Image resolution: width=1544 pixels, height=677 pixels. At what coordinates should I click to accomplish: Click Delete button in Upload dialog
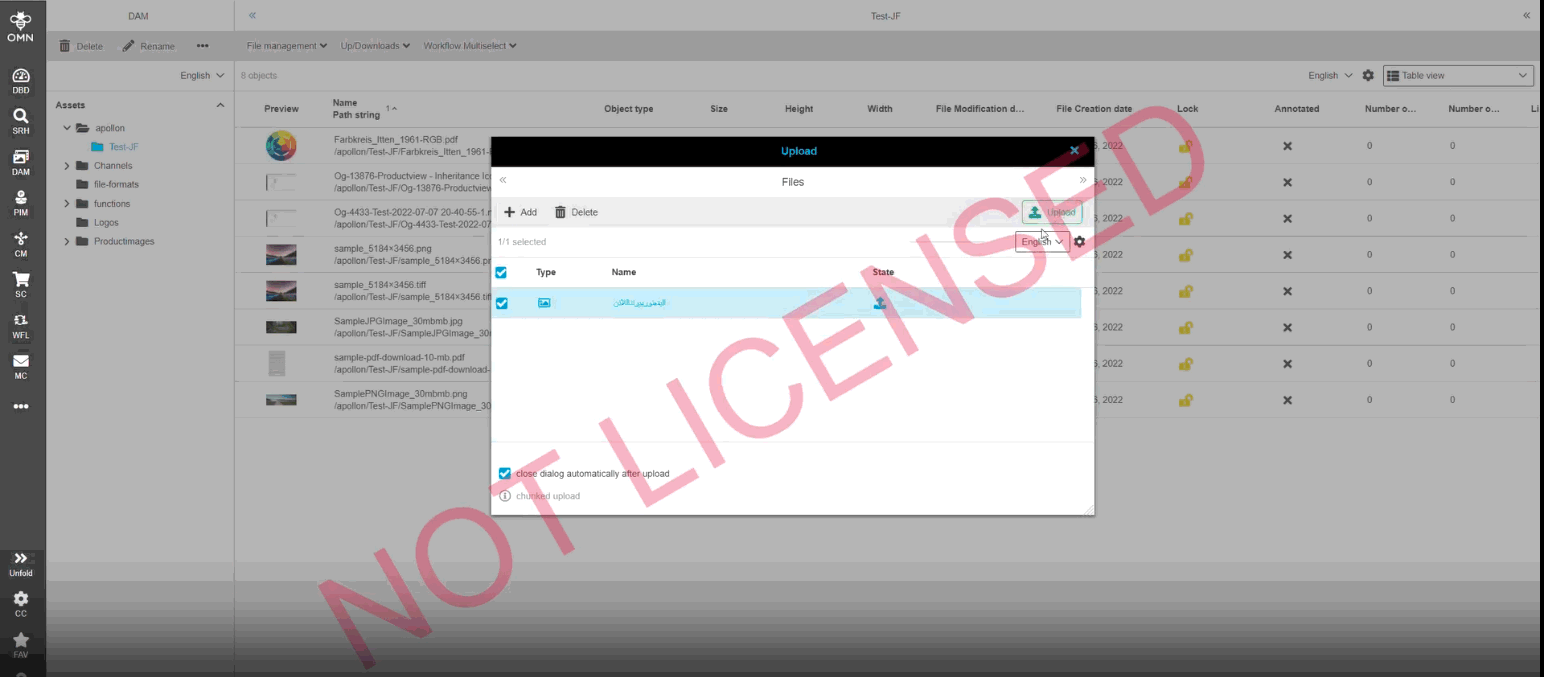tap(576, 212)
